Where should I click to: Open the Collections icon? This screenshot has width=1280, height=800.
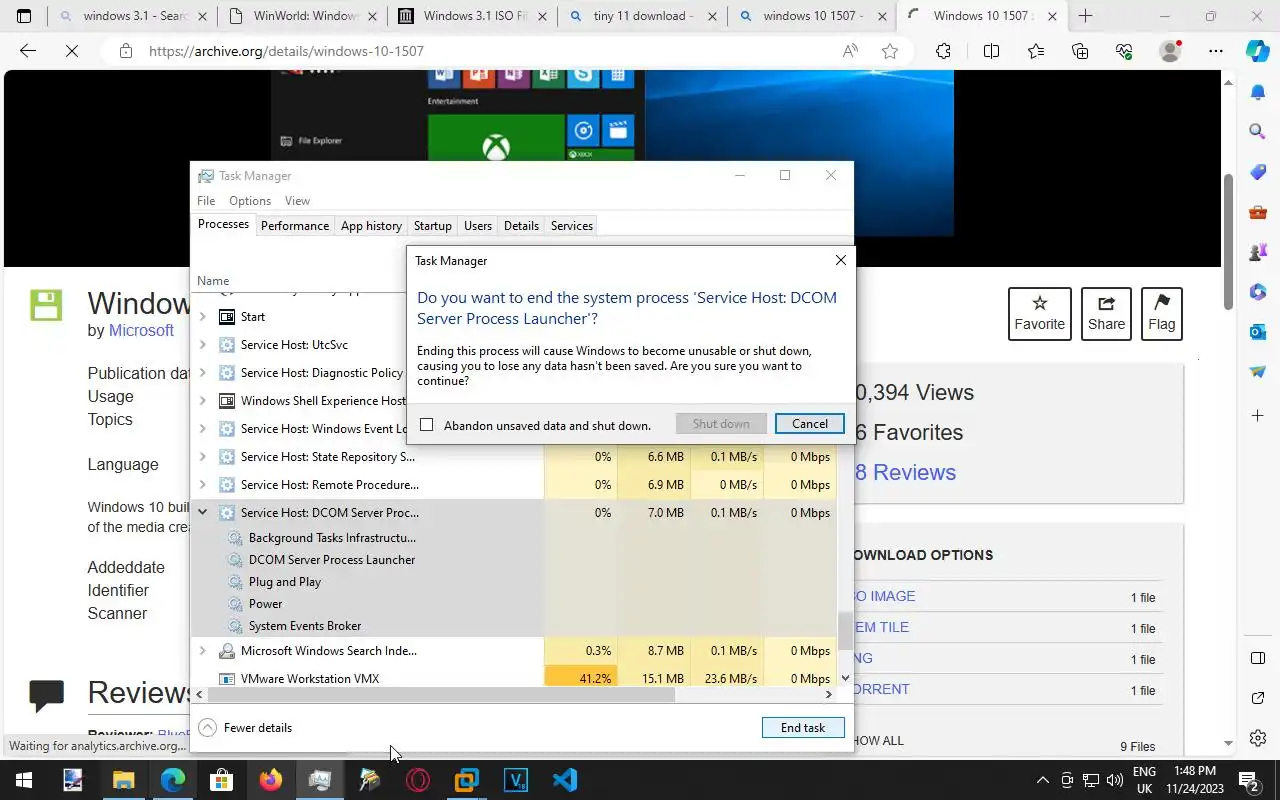[1080, 51]
